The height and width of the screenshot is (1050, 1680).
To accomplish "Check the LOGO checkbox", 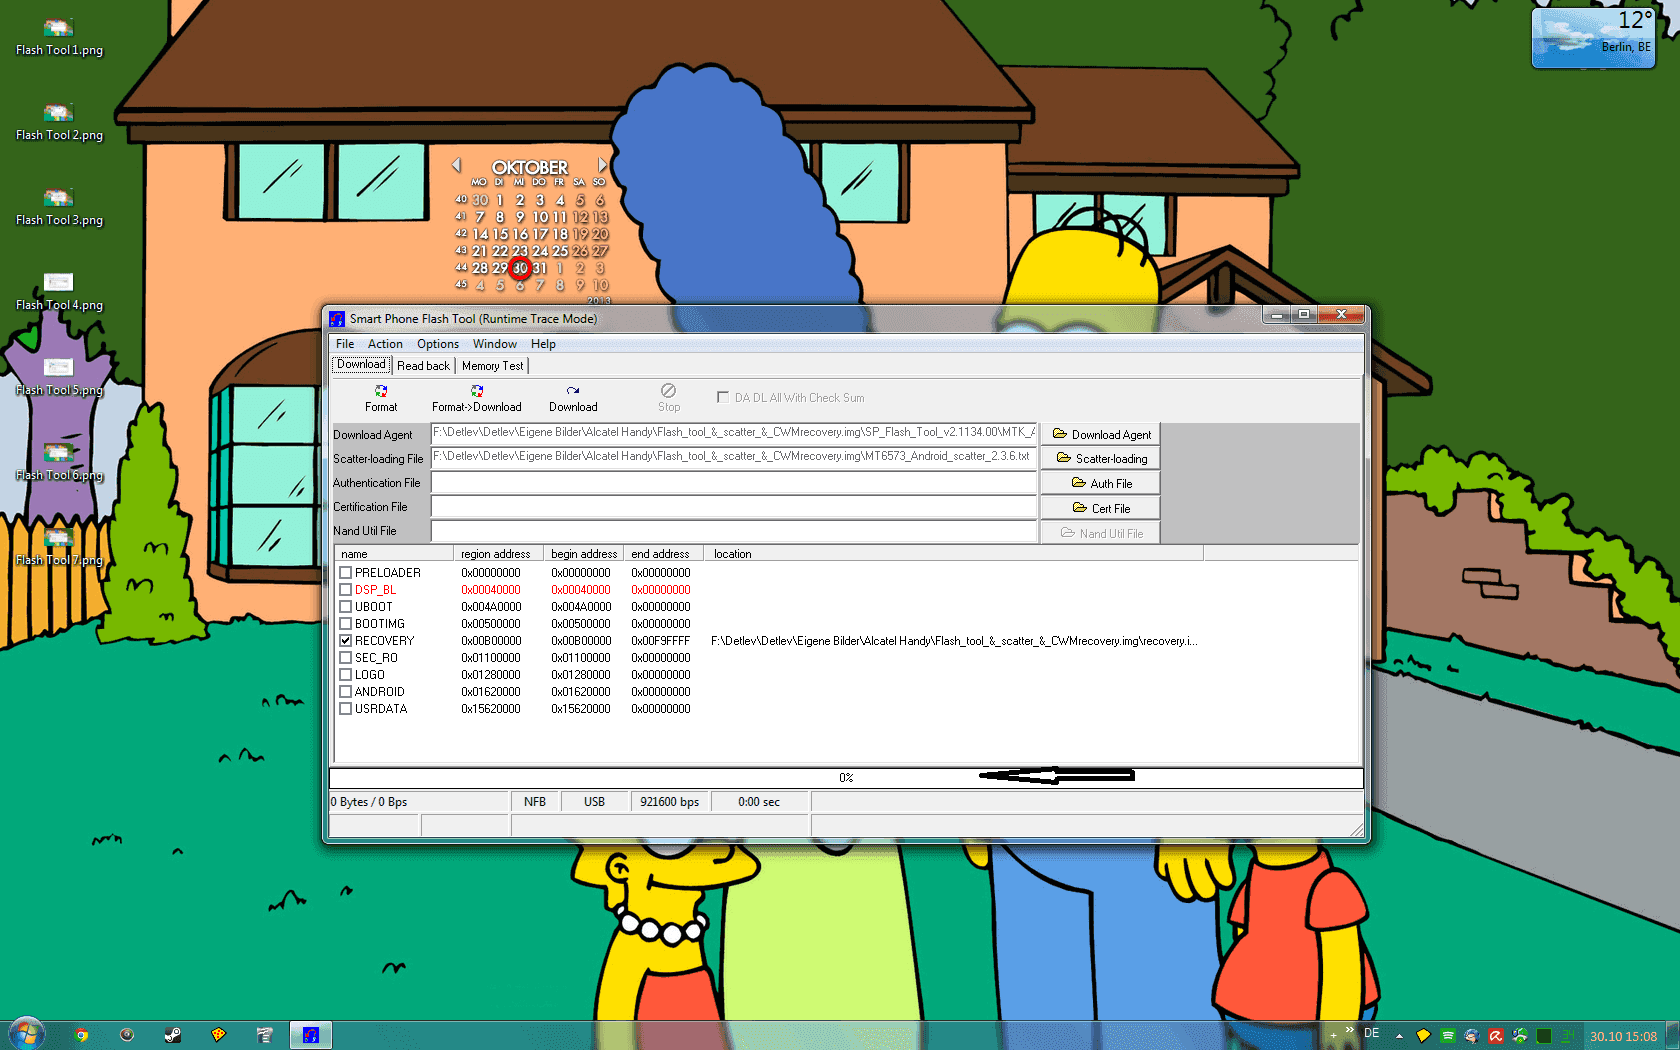I will coord(345,675).
